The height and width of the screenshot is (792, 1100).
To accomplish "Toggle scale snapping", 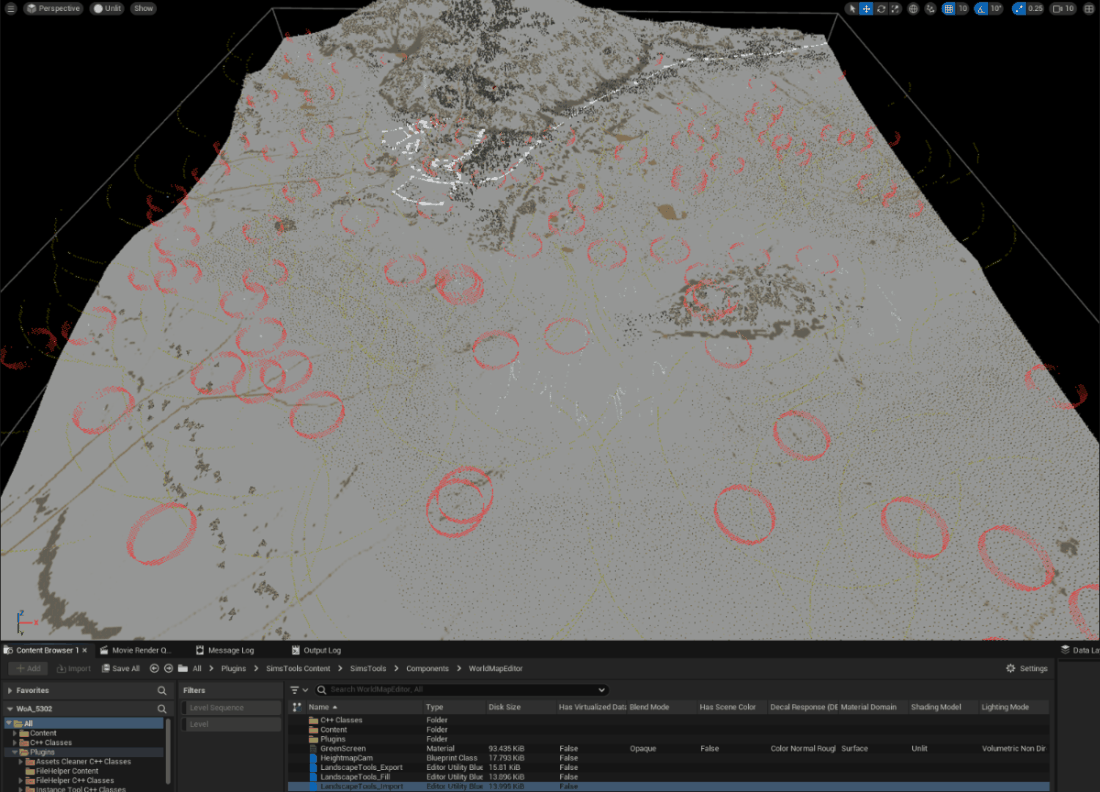I will point(1020,8).
